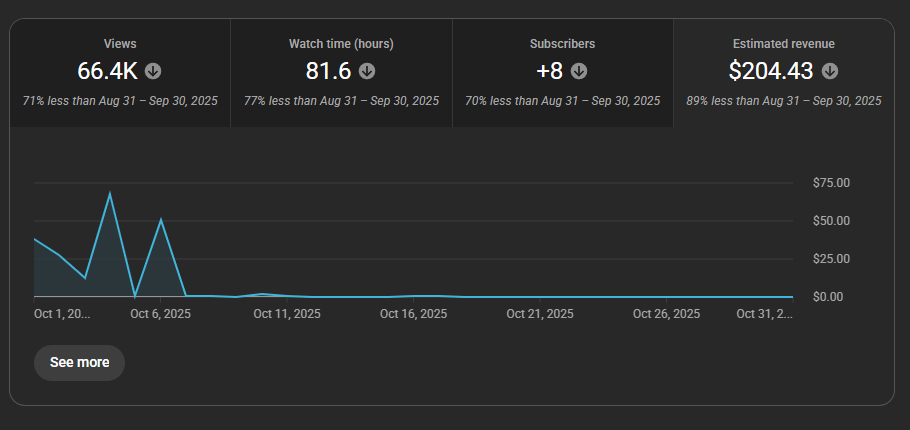
Task: Click the decrease arrow next to 81.6 hours
Action: click(367, 71)
